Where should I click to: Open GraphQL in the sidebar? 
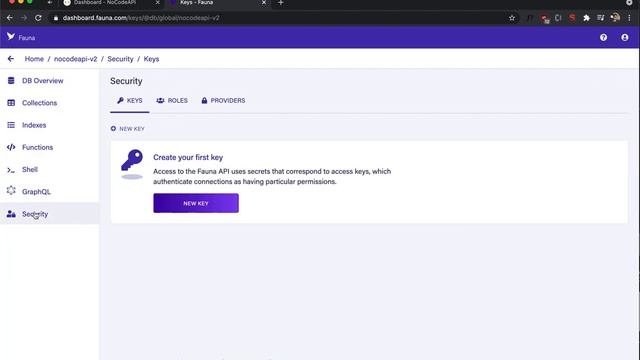coord(36,192)
